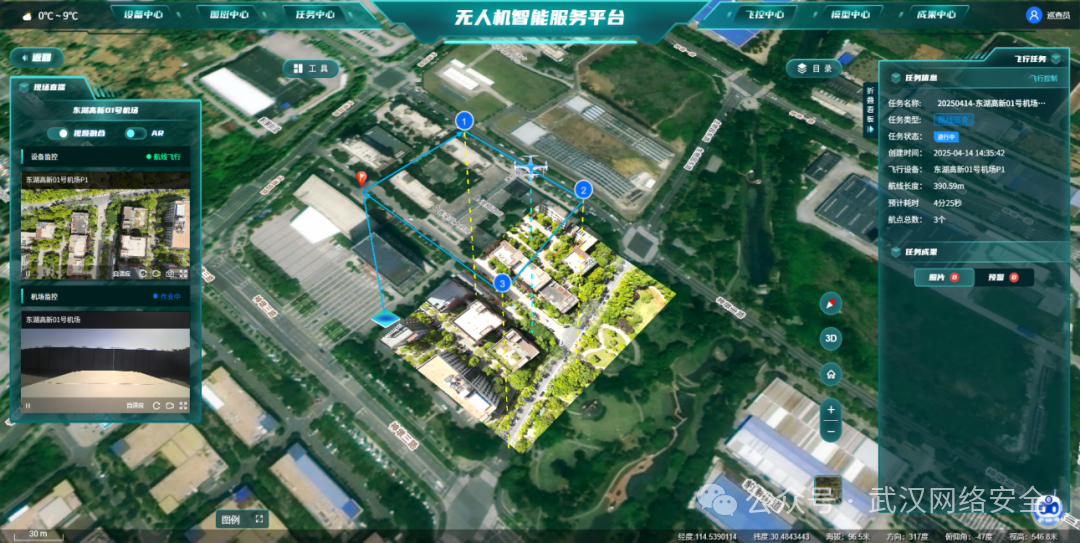Fullscreen the drone P1 video feed

pyautogui.click(x=183, y=274)
